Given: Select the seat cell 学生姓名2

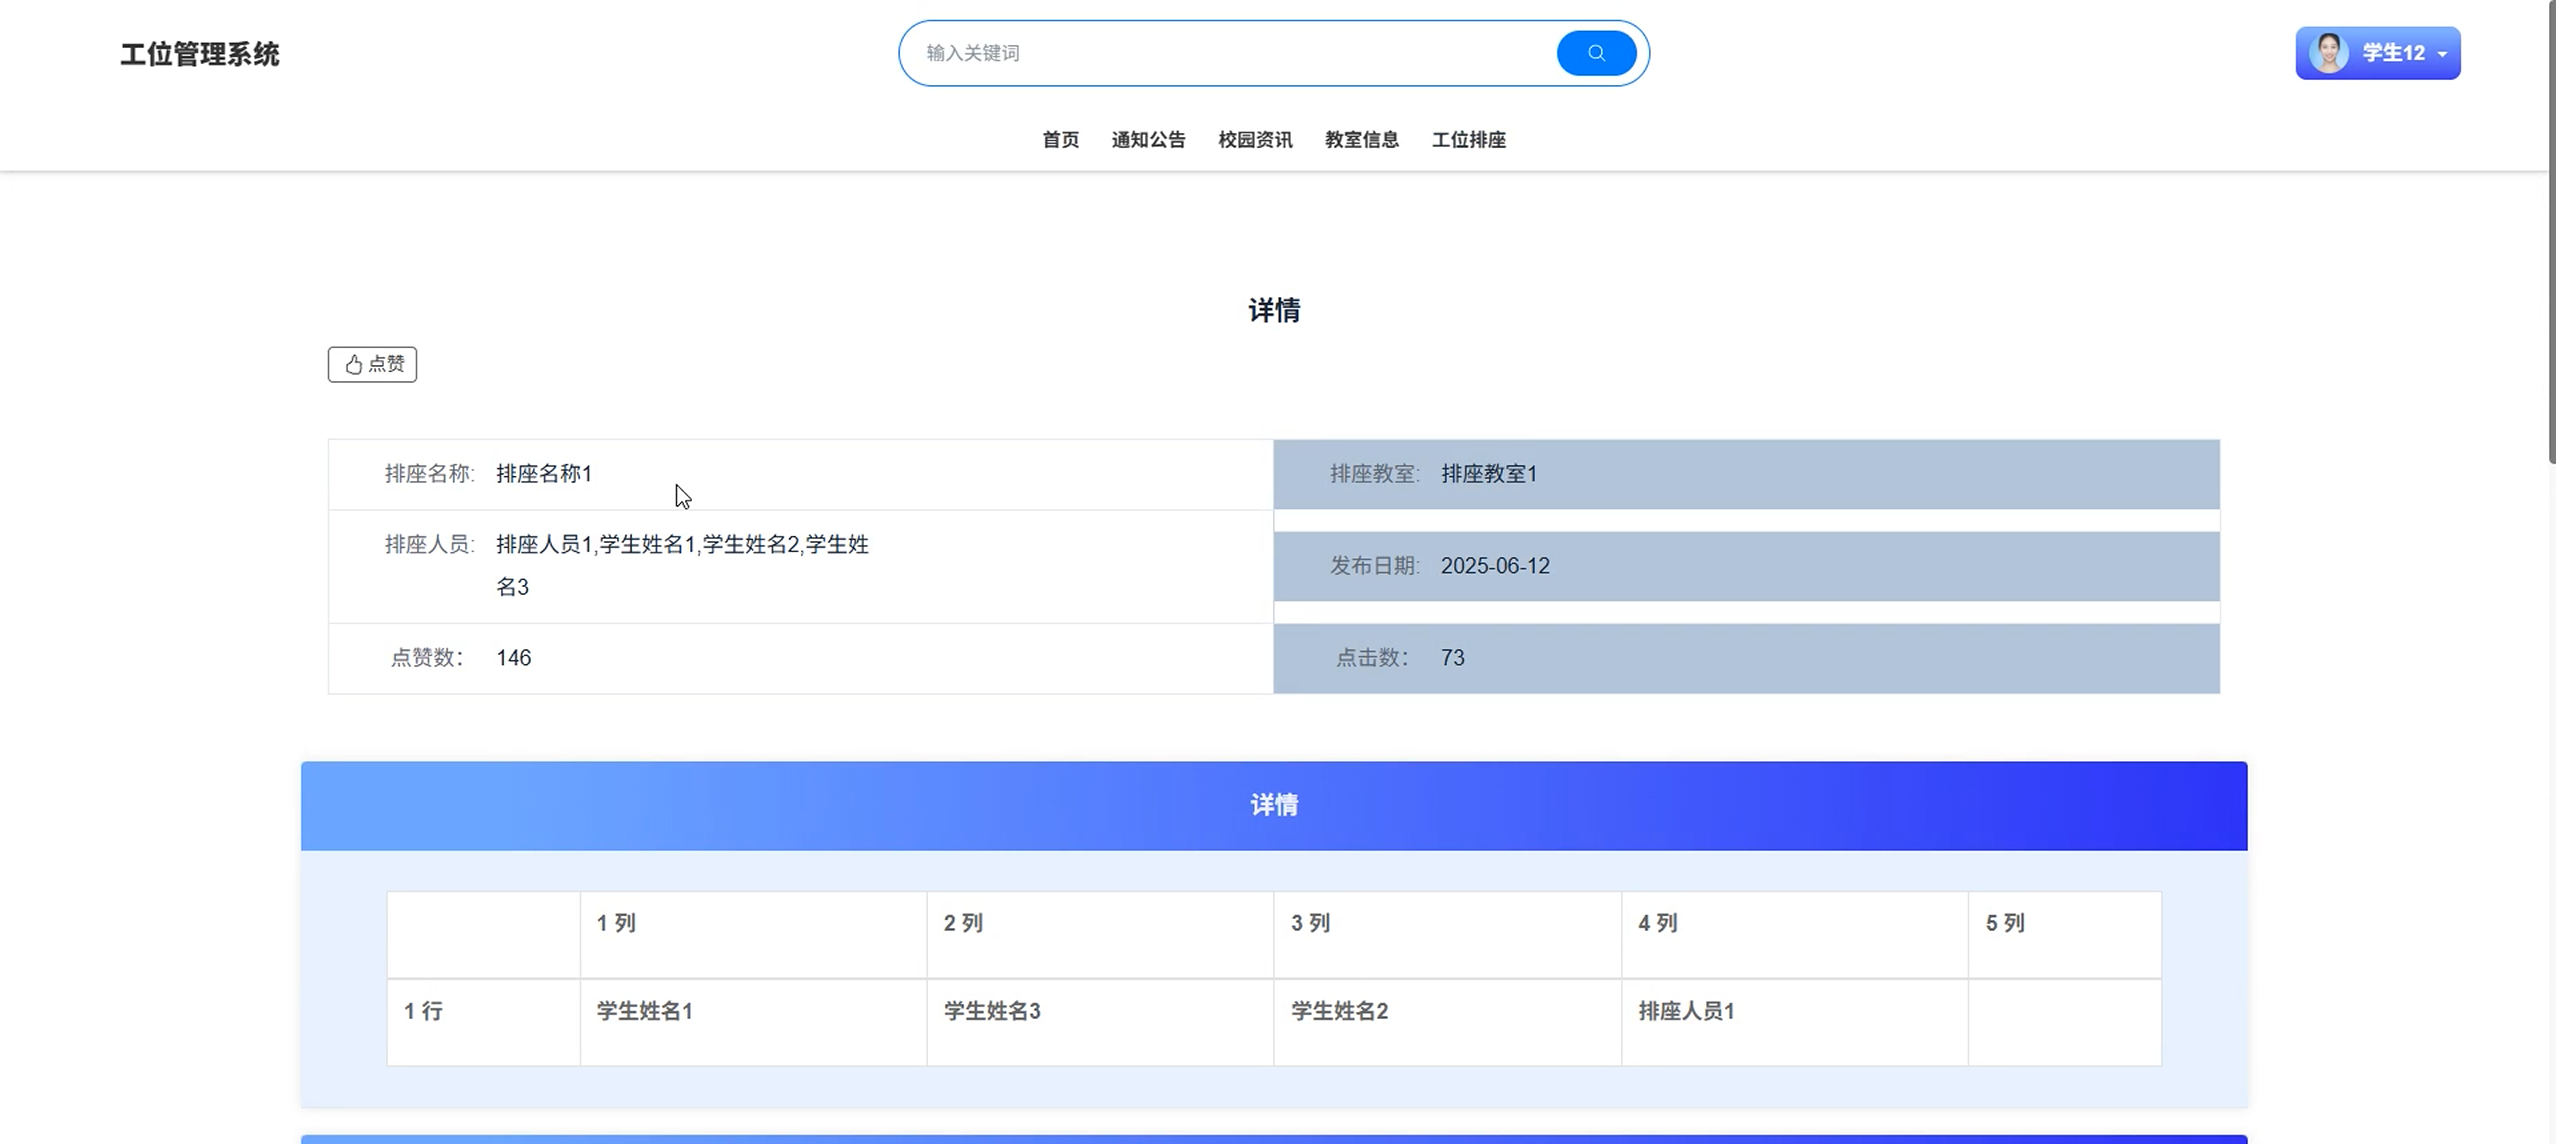Looking at the screenshot, I should (x=1339, y=1011).
